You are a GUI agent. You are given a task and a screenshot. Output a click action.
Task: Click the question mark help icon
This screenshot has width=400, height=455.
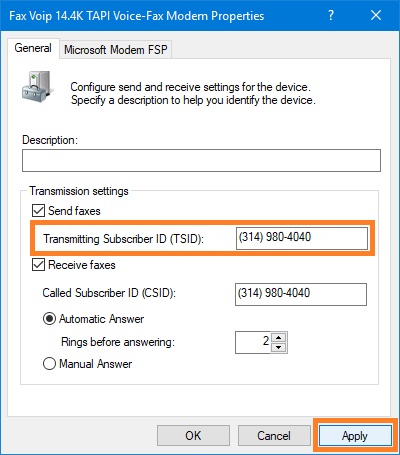coord(330,15)
